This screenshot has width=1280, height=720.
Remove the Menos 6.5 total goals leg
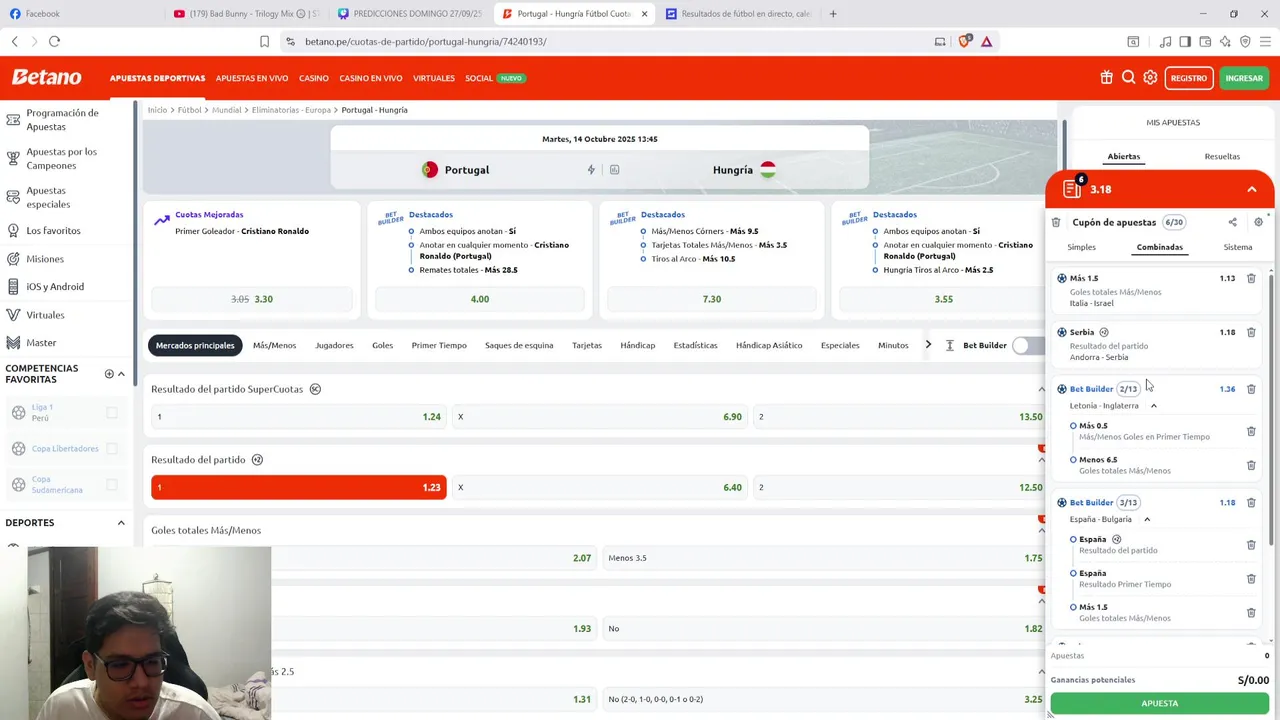coord(1251,465)
